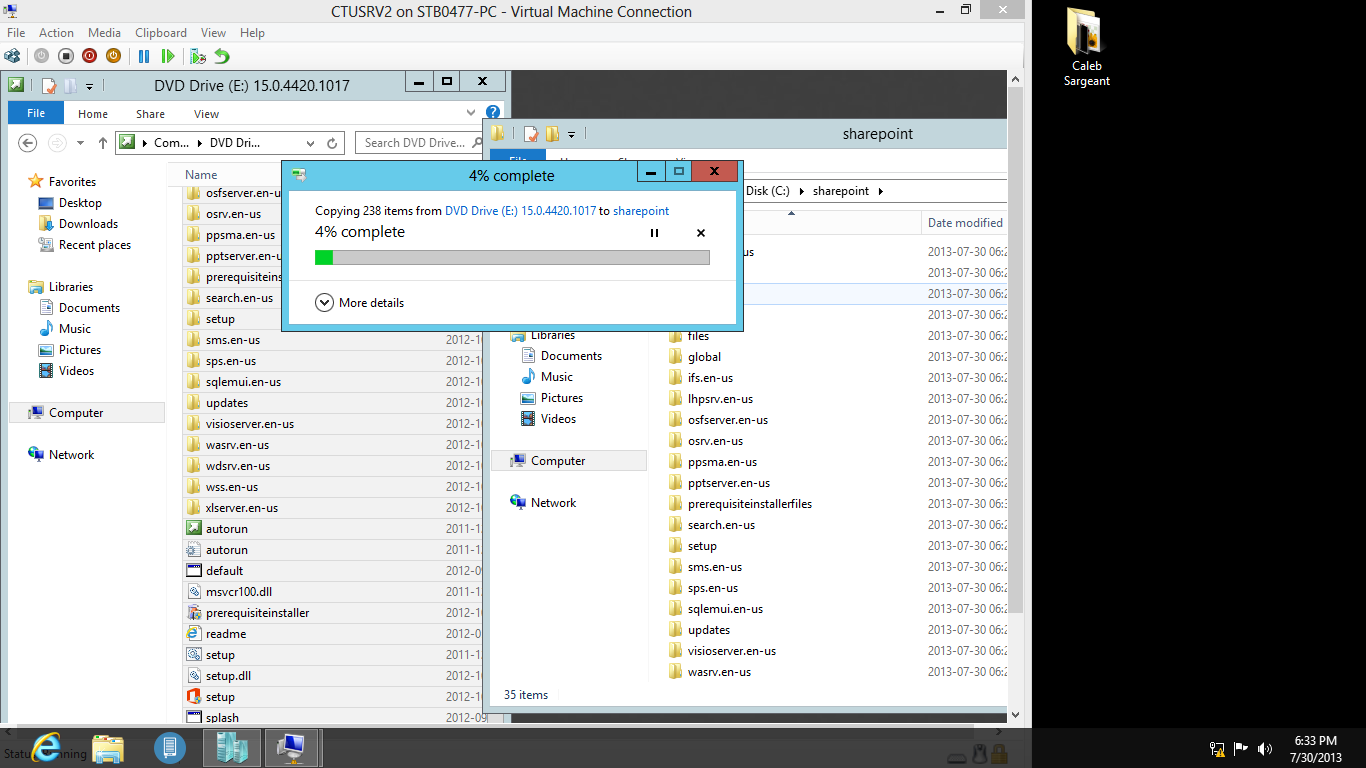Create a VM checkpoint via toolbar icon

click(198, 57)
